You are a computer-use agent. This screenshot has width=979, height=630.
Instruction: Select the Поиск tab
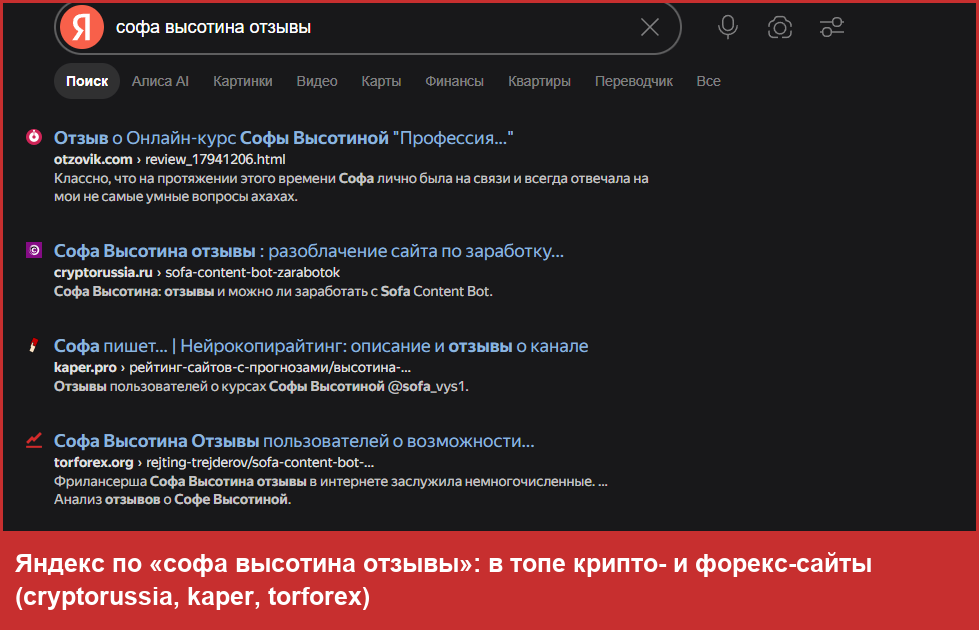pos(87,81)
